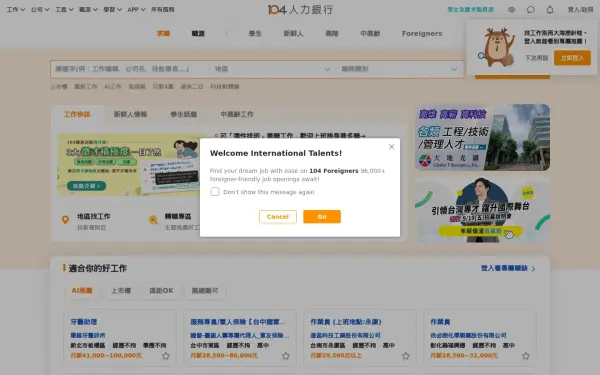Click 立即登入 in login popup
This screenshot has height=375, width=600.
(x=572, y=58)
